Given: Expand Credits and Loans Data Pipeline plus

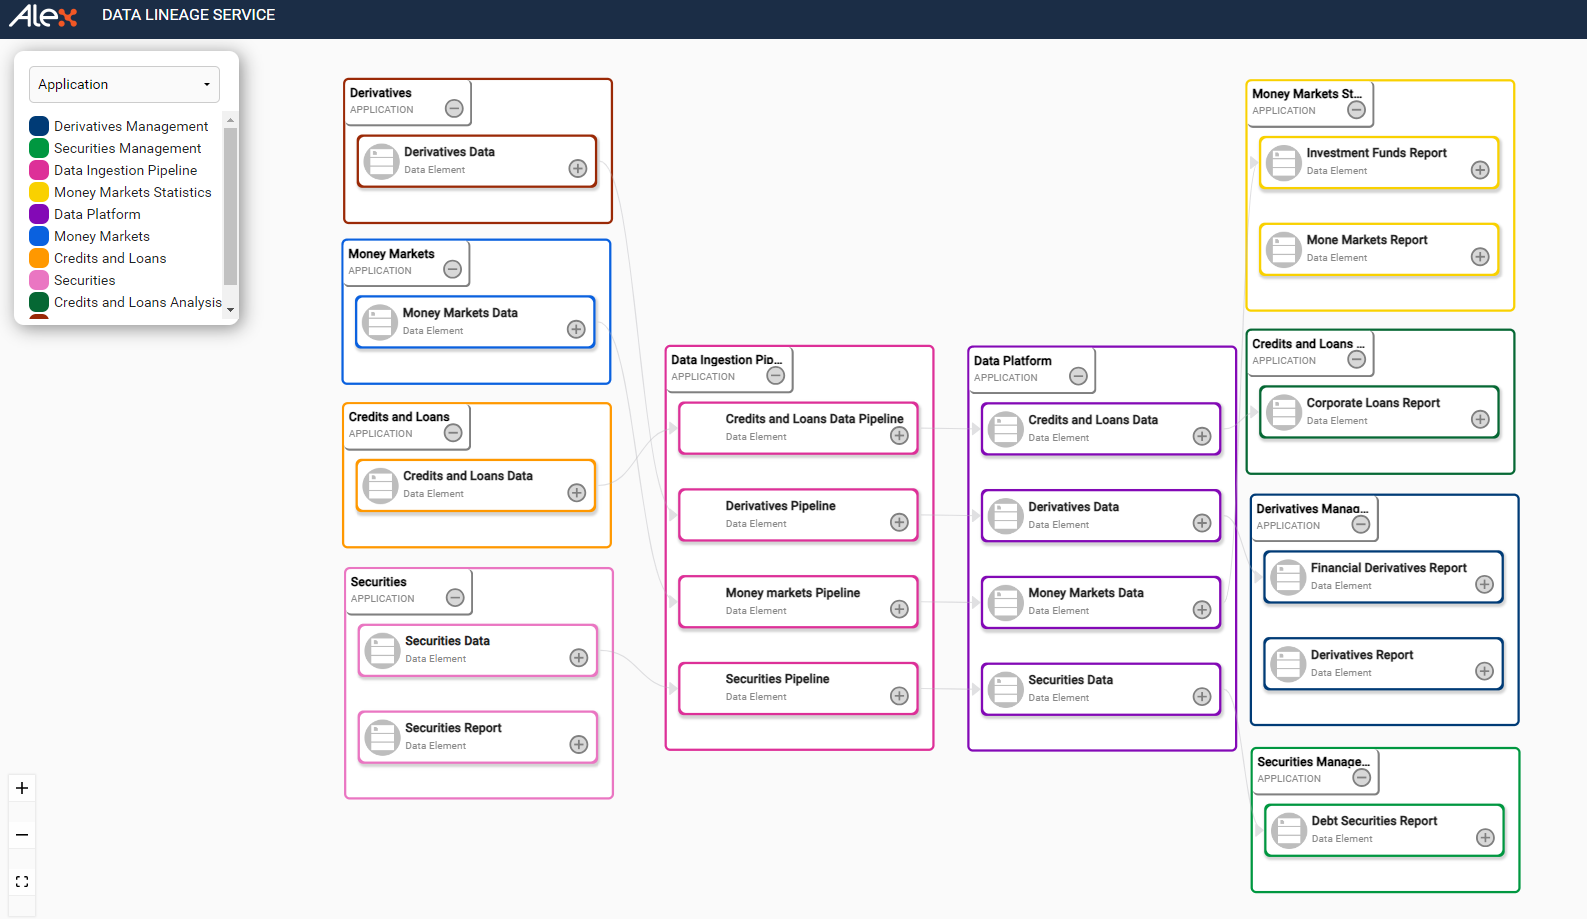Looking at the screenshot, I should tap(900, 435).
